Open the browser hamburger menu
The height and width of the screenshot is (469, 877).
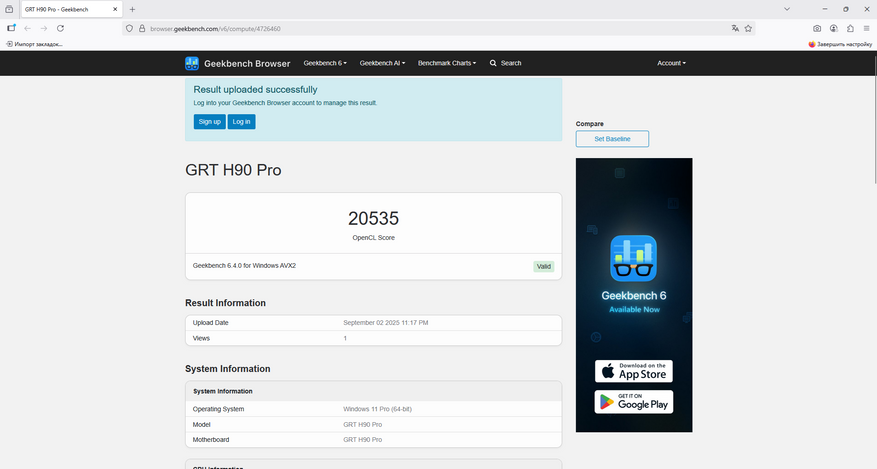click(x=866, y=28)
